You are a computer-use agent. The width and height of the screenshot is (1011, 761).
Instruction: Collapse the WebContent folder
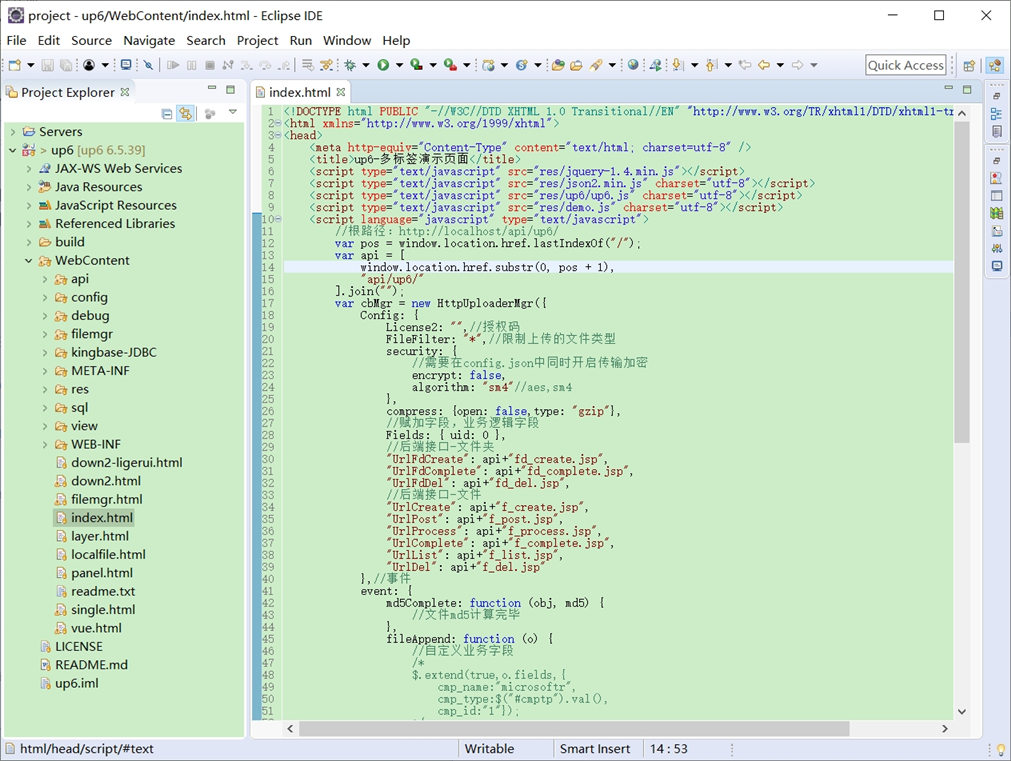28,260
